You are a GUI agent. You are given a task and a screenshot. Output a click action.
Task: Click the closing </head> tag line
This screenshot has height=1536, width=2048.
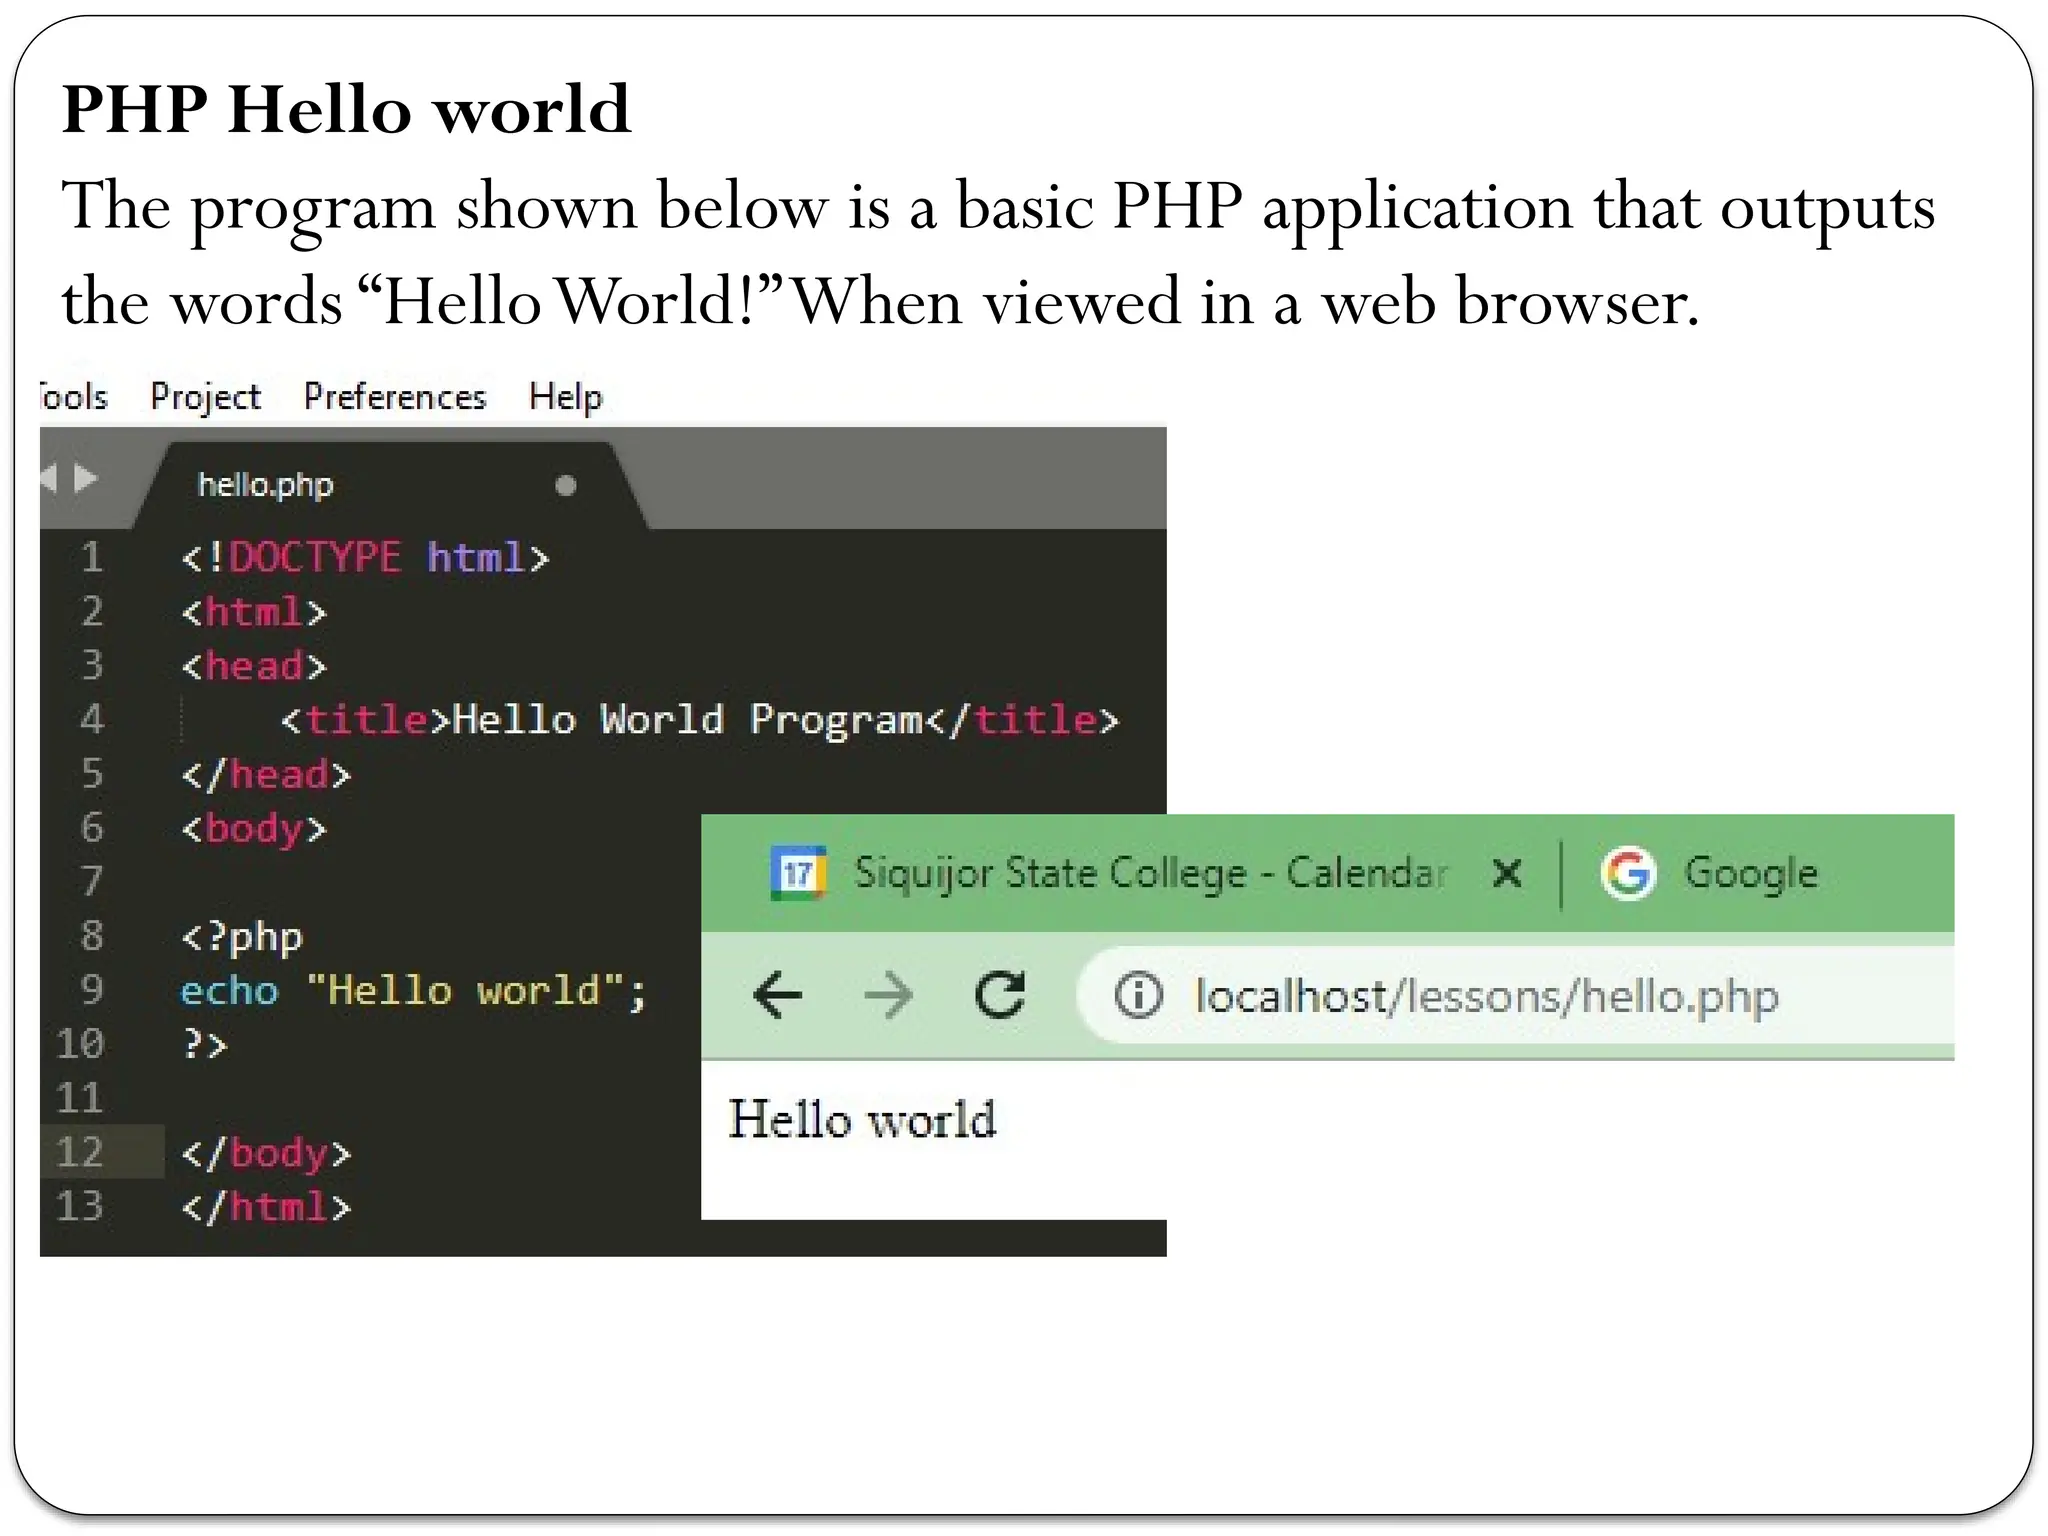pos(266,775)
